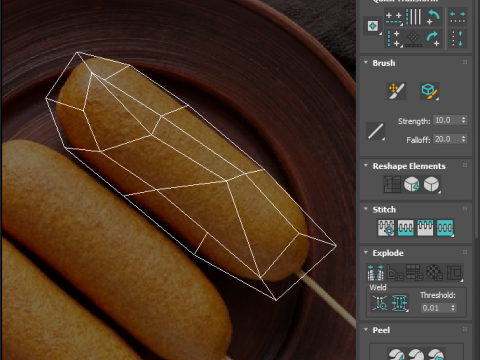Image resolution: width=480 pixels, height=360 pixels.
Task: Rotate selection counter-clockwise 90 degrees
Action: pos(433,17)
